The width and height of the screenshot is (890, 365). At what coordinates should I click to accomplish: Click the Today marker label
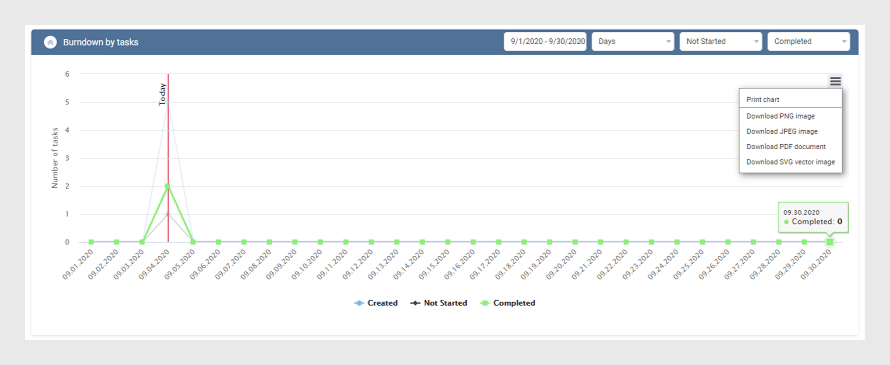tap(162, 95)
